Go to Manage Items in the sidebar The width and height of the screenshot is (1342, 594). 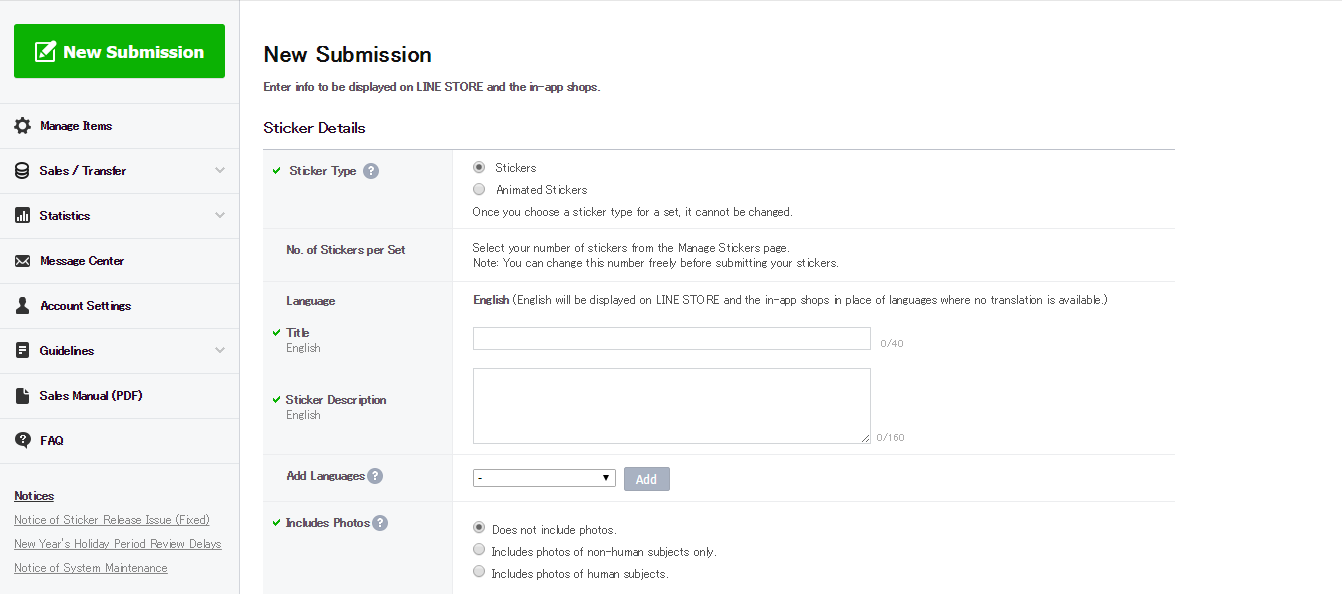[x=76, y=126]
